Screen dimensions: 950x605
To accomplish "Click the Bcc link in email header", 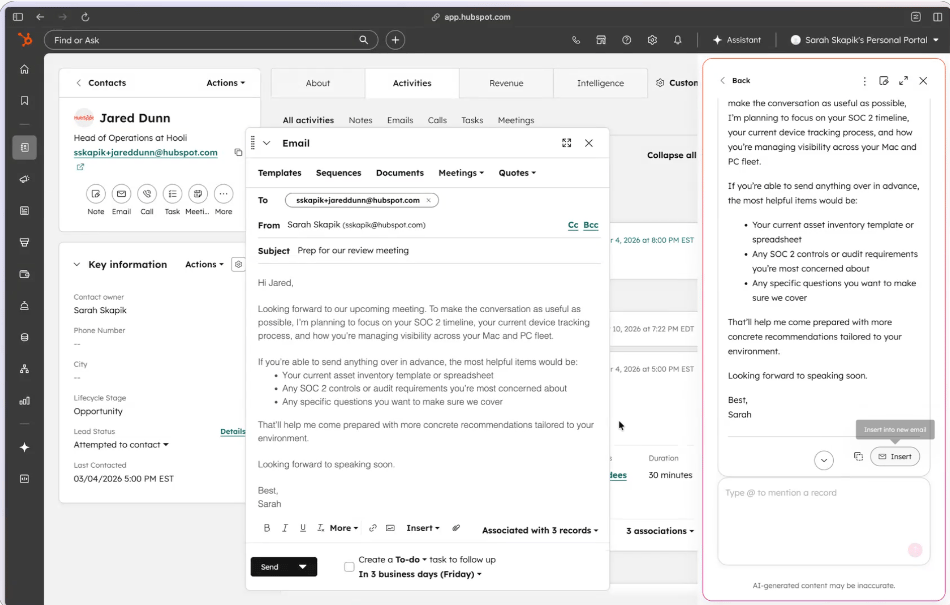I will pyautogui.click(x=591, y=225).
